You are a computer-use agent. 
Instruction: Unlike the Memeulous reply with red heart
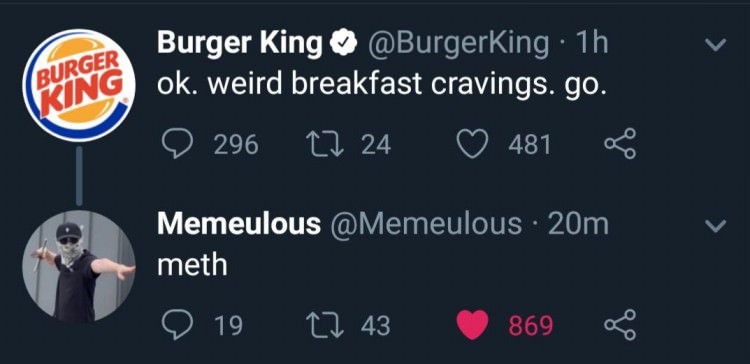(x=473, y=325)
